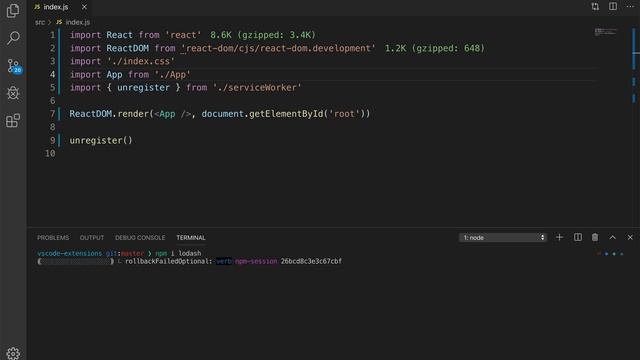Open the Explorer view in activity bar
640x360 pixels.
(x=13, y=11)
